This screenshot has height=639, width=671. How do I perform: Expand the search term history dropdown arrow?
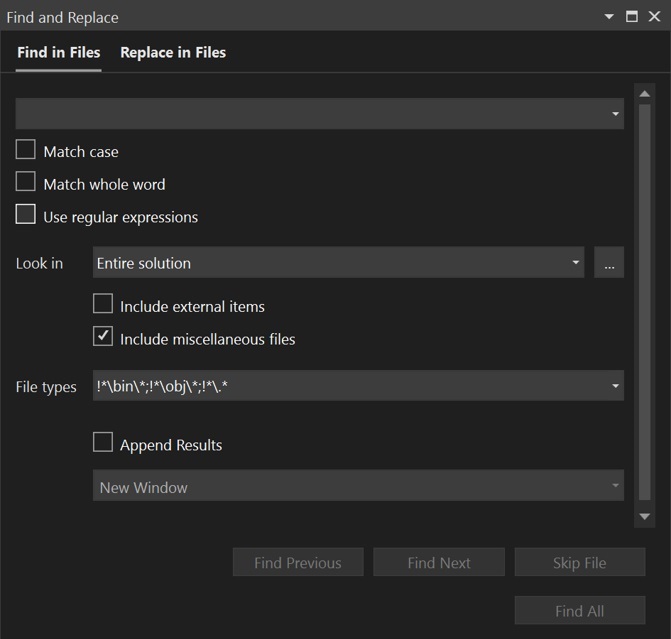(615, 113)
